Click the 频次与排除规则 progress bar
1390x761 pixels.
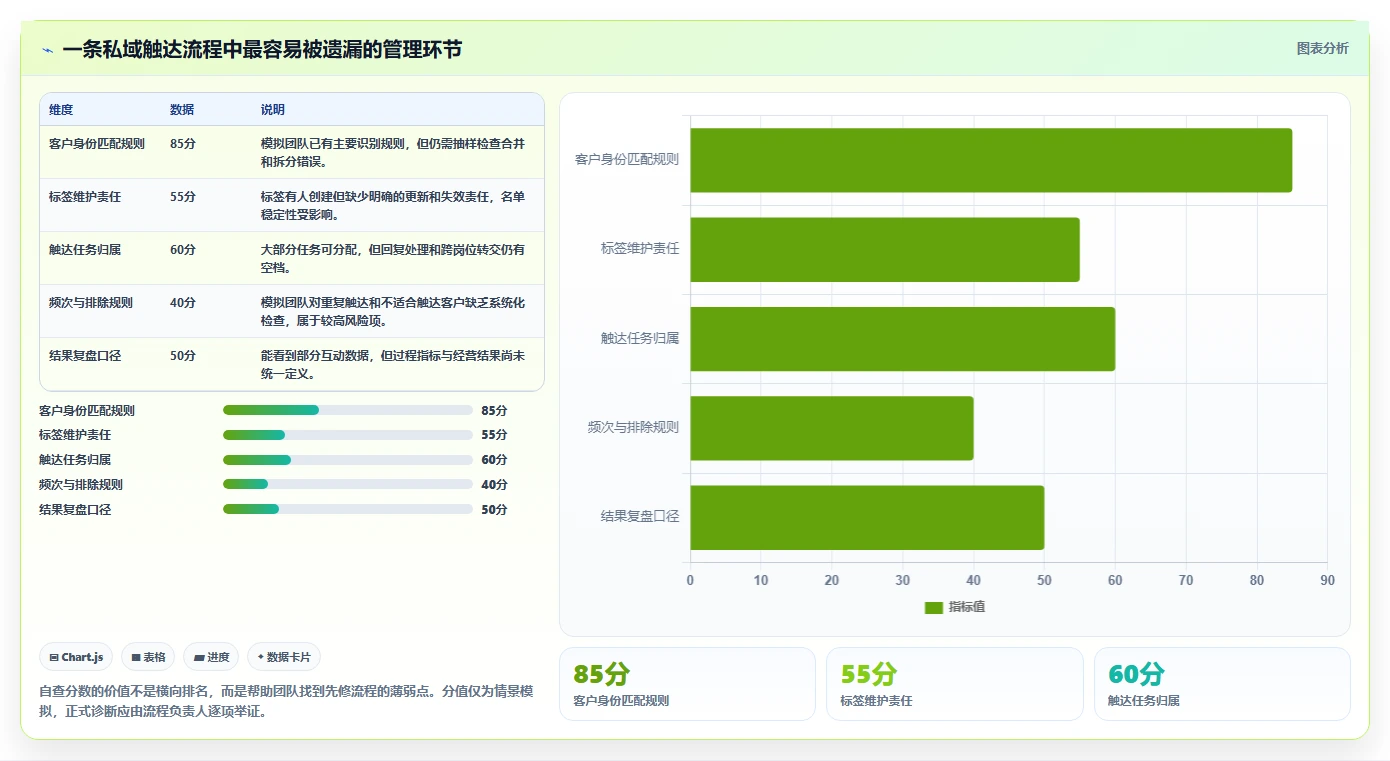(347, 484)
